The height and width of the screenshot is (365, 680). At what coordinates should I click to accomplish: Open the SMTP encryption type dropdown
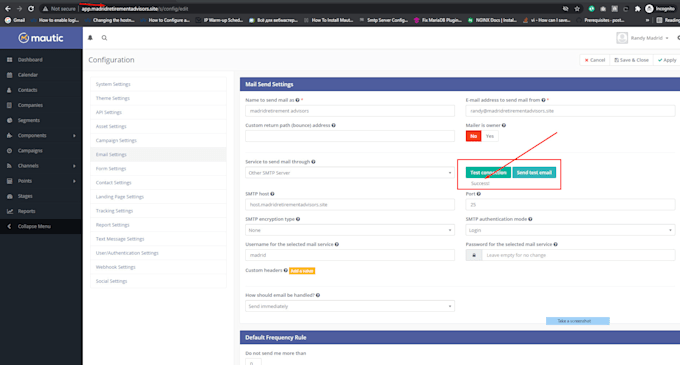click(350, 230)
